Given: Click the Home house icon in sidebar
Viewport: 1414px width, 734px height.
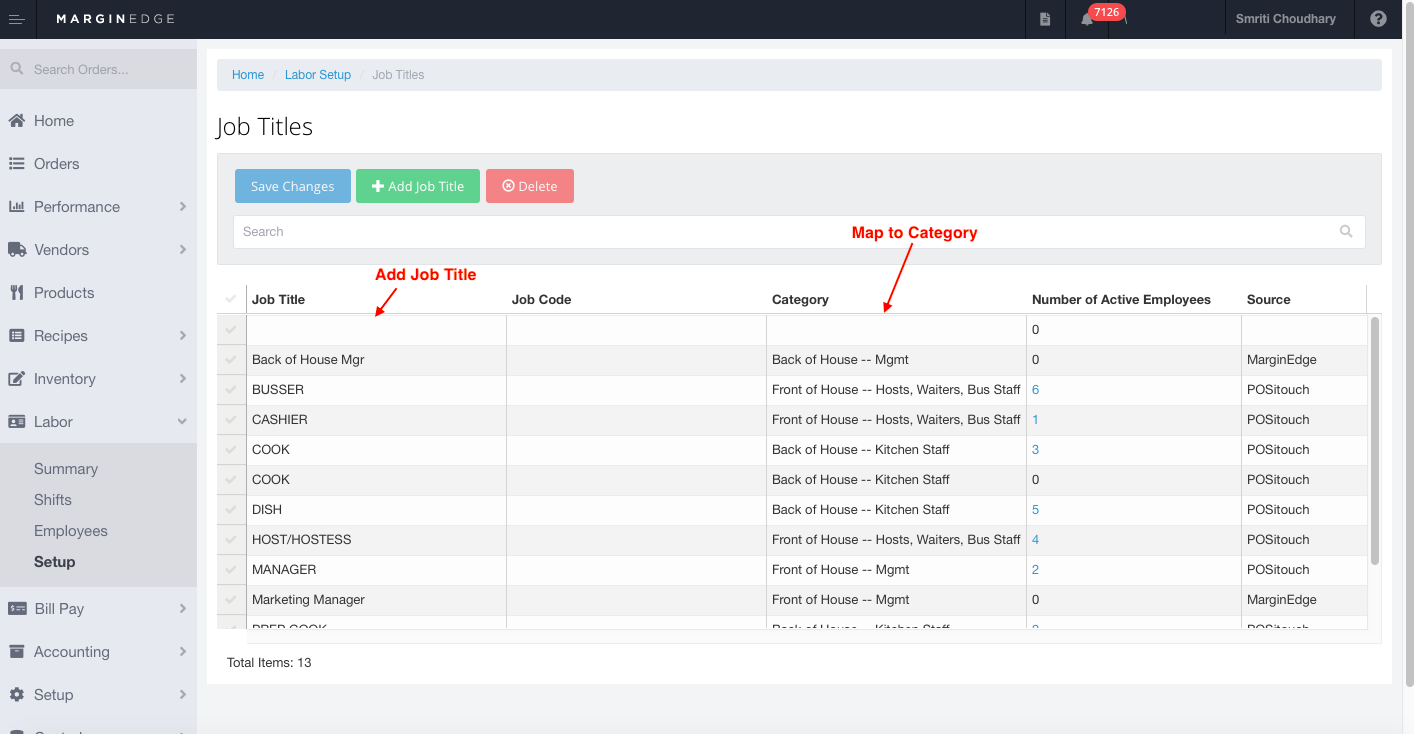Looking at the screenshot, I should [17, 121].
